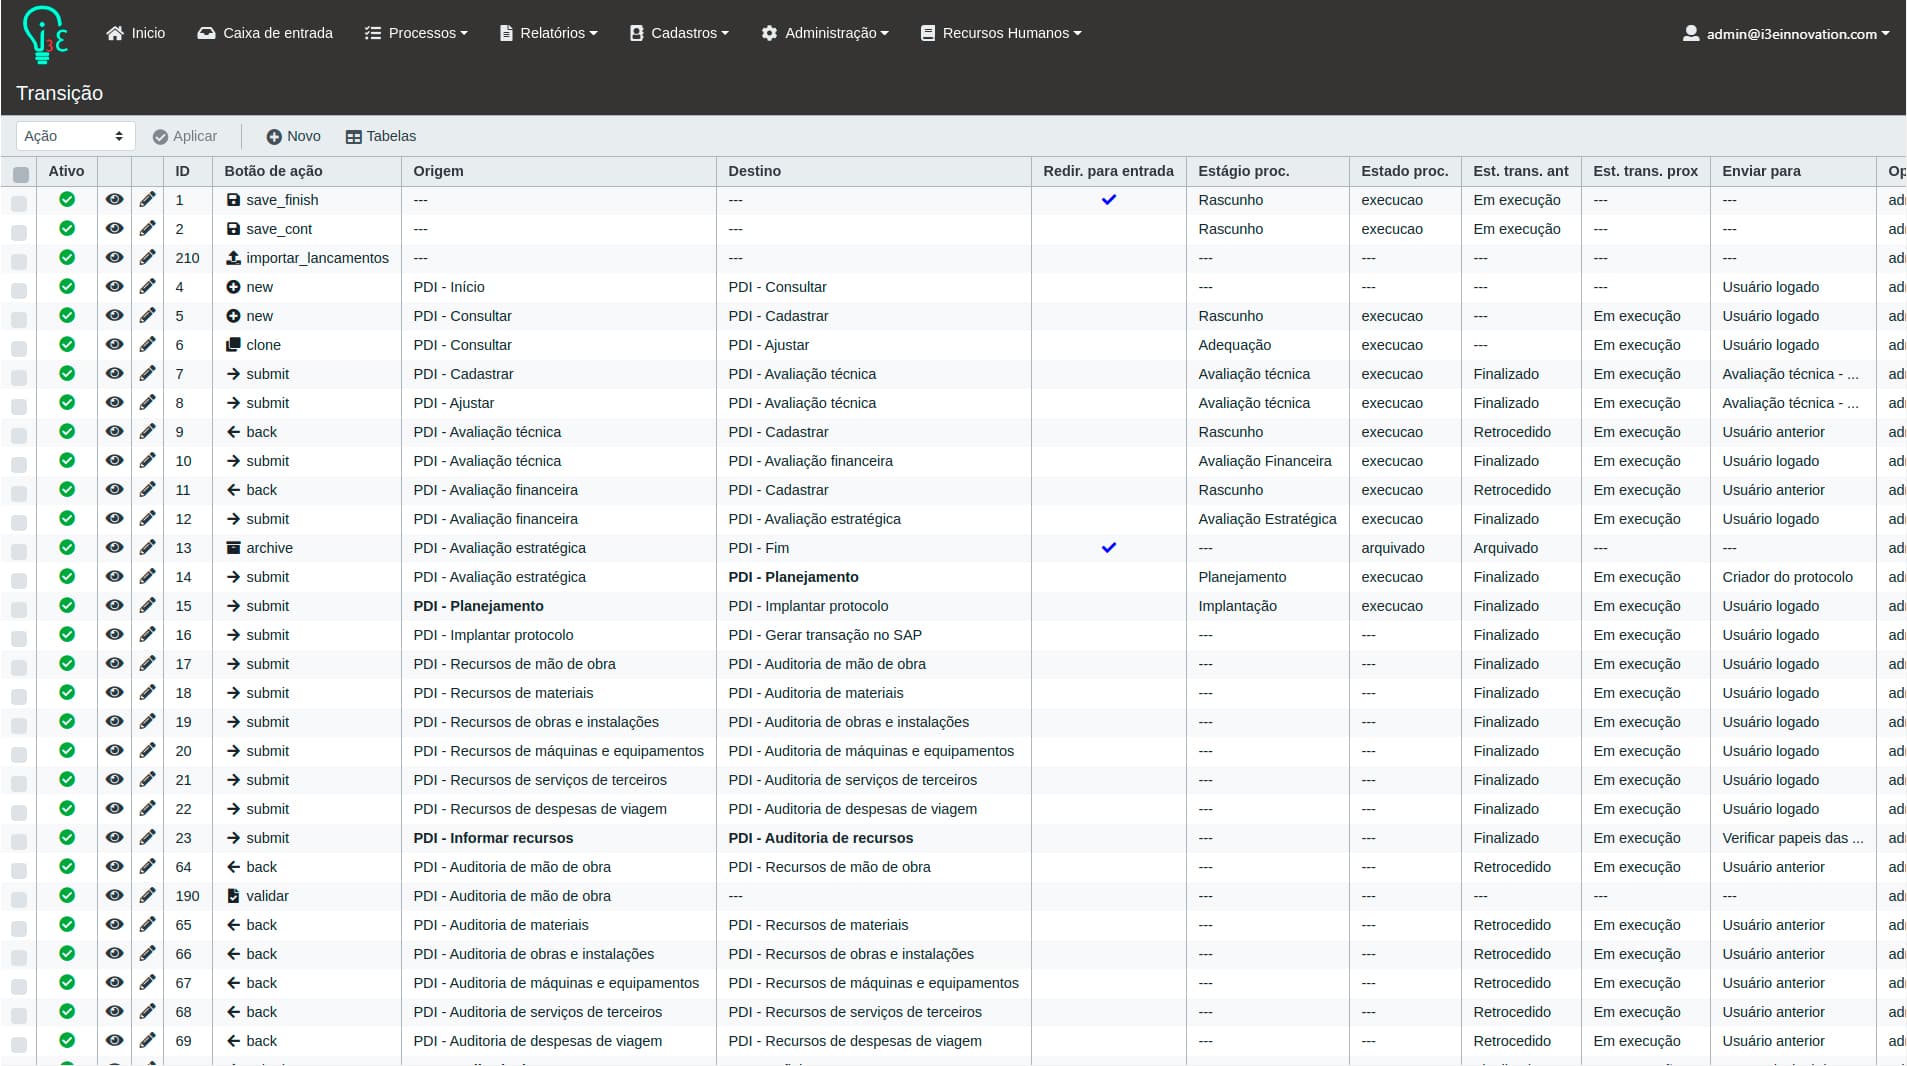
Task: Click 'PDI - Fim' destination cell
Action: (x=758, y=548)
